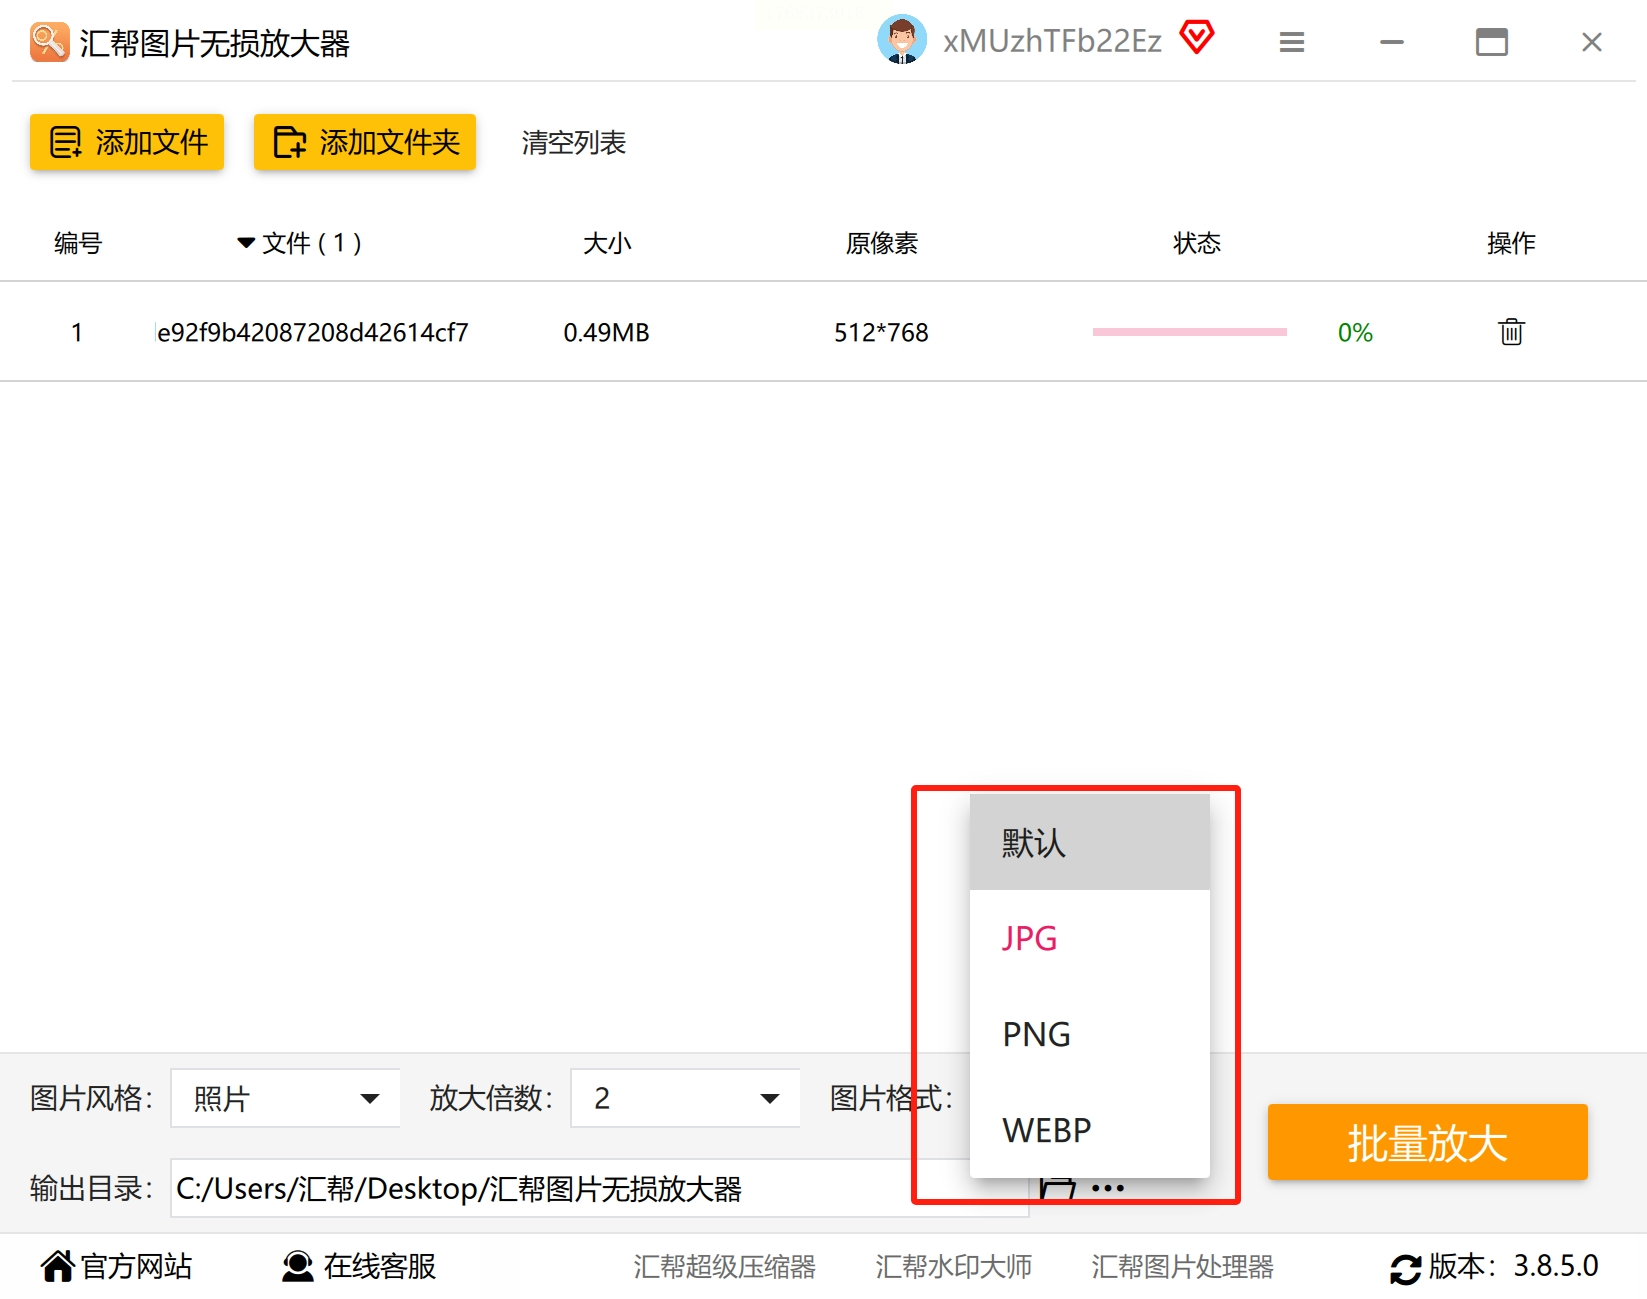Click the three-dots browse output directory icon
The width and height of the screenshot is (1647, 1299).
point(1108,1188)
